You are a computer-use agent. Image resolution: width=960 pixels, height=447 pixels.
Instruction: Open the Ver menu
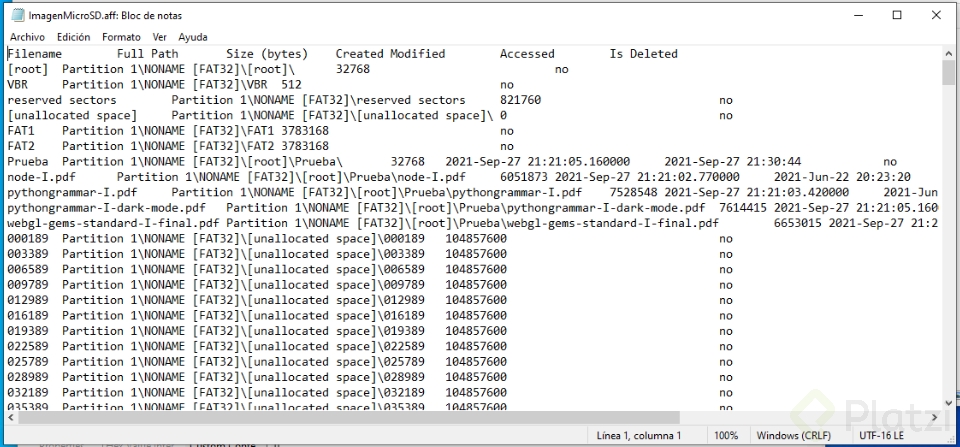click(x=160, y=36)
